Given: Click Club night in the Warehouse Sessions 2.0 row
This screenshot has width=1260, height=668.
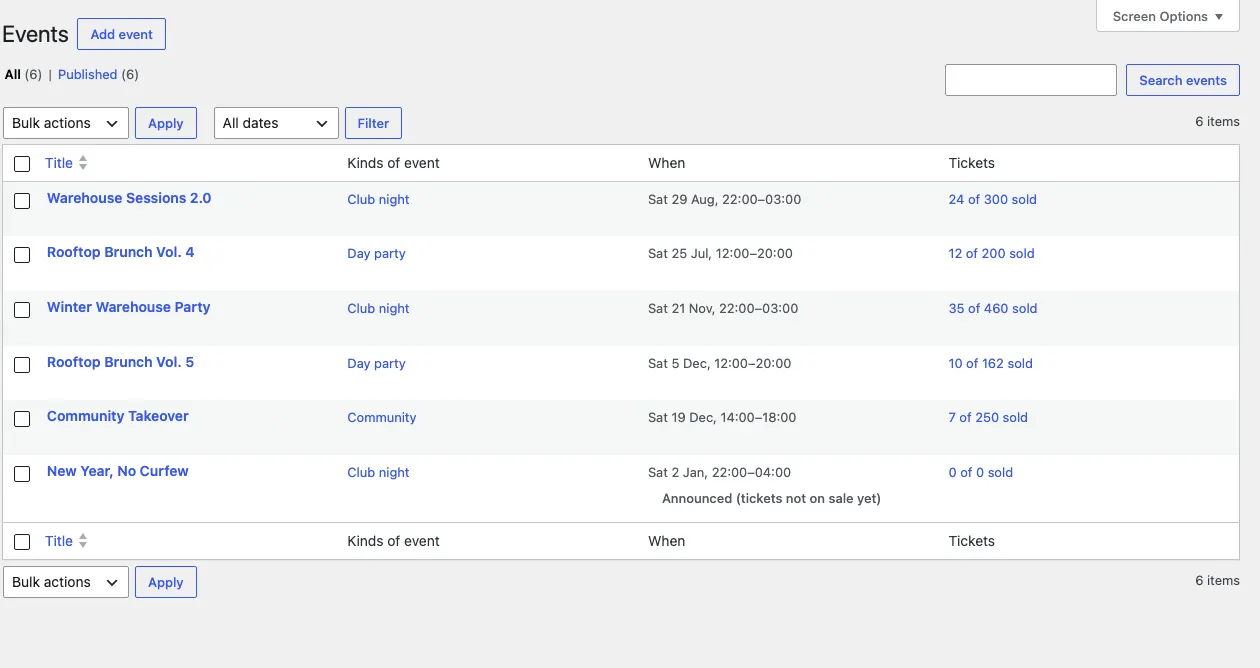Looking at the screenshot, I should click(x=379, y=199).
